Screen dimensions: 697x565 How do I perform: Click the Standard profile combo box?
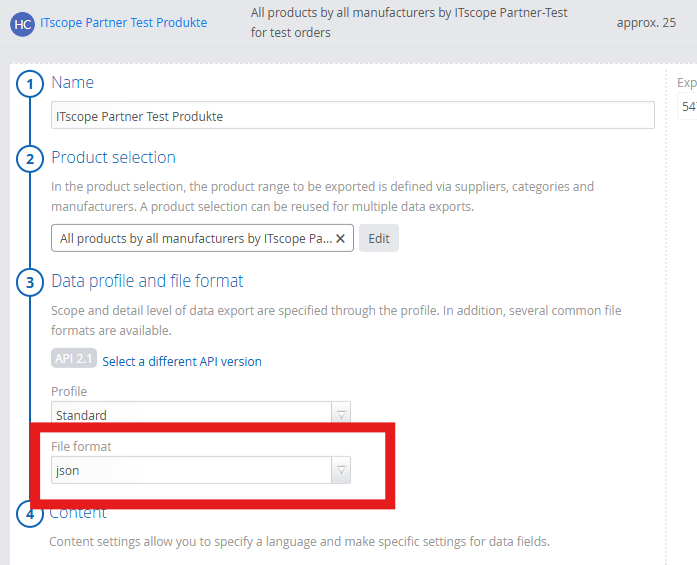click(x=200, y=413)
